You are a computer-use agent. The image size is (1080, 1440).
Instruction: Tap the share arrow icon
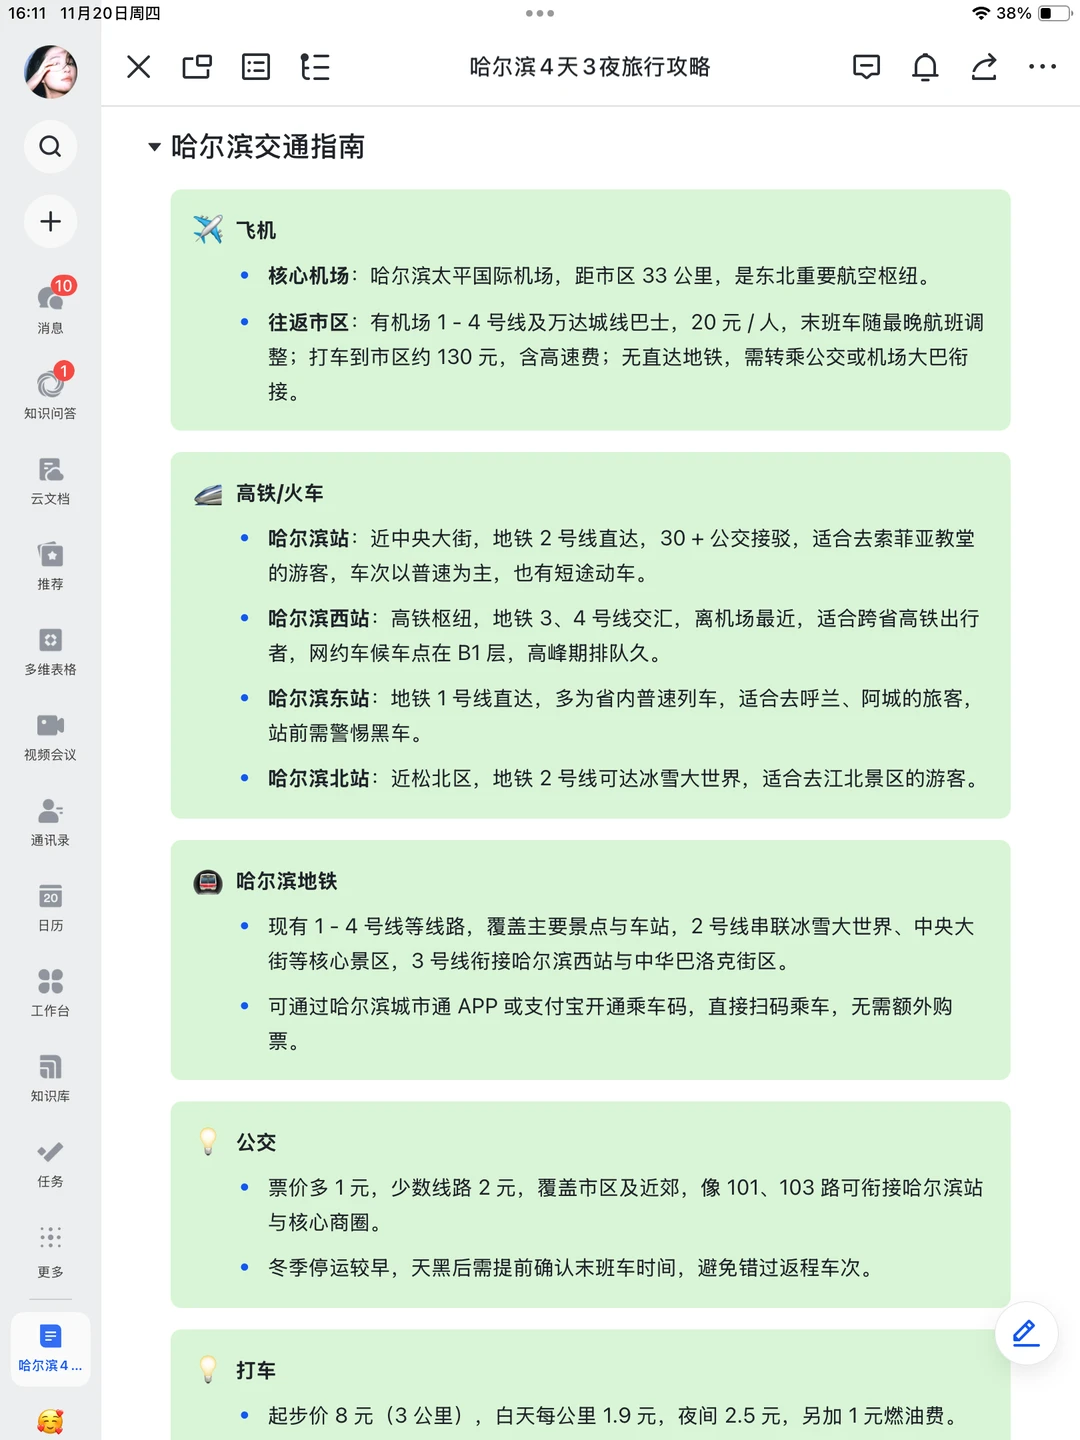[x=983, y=67]
